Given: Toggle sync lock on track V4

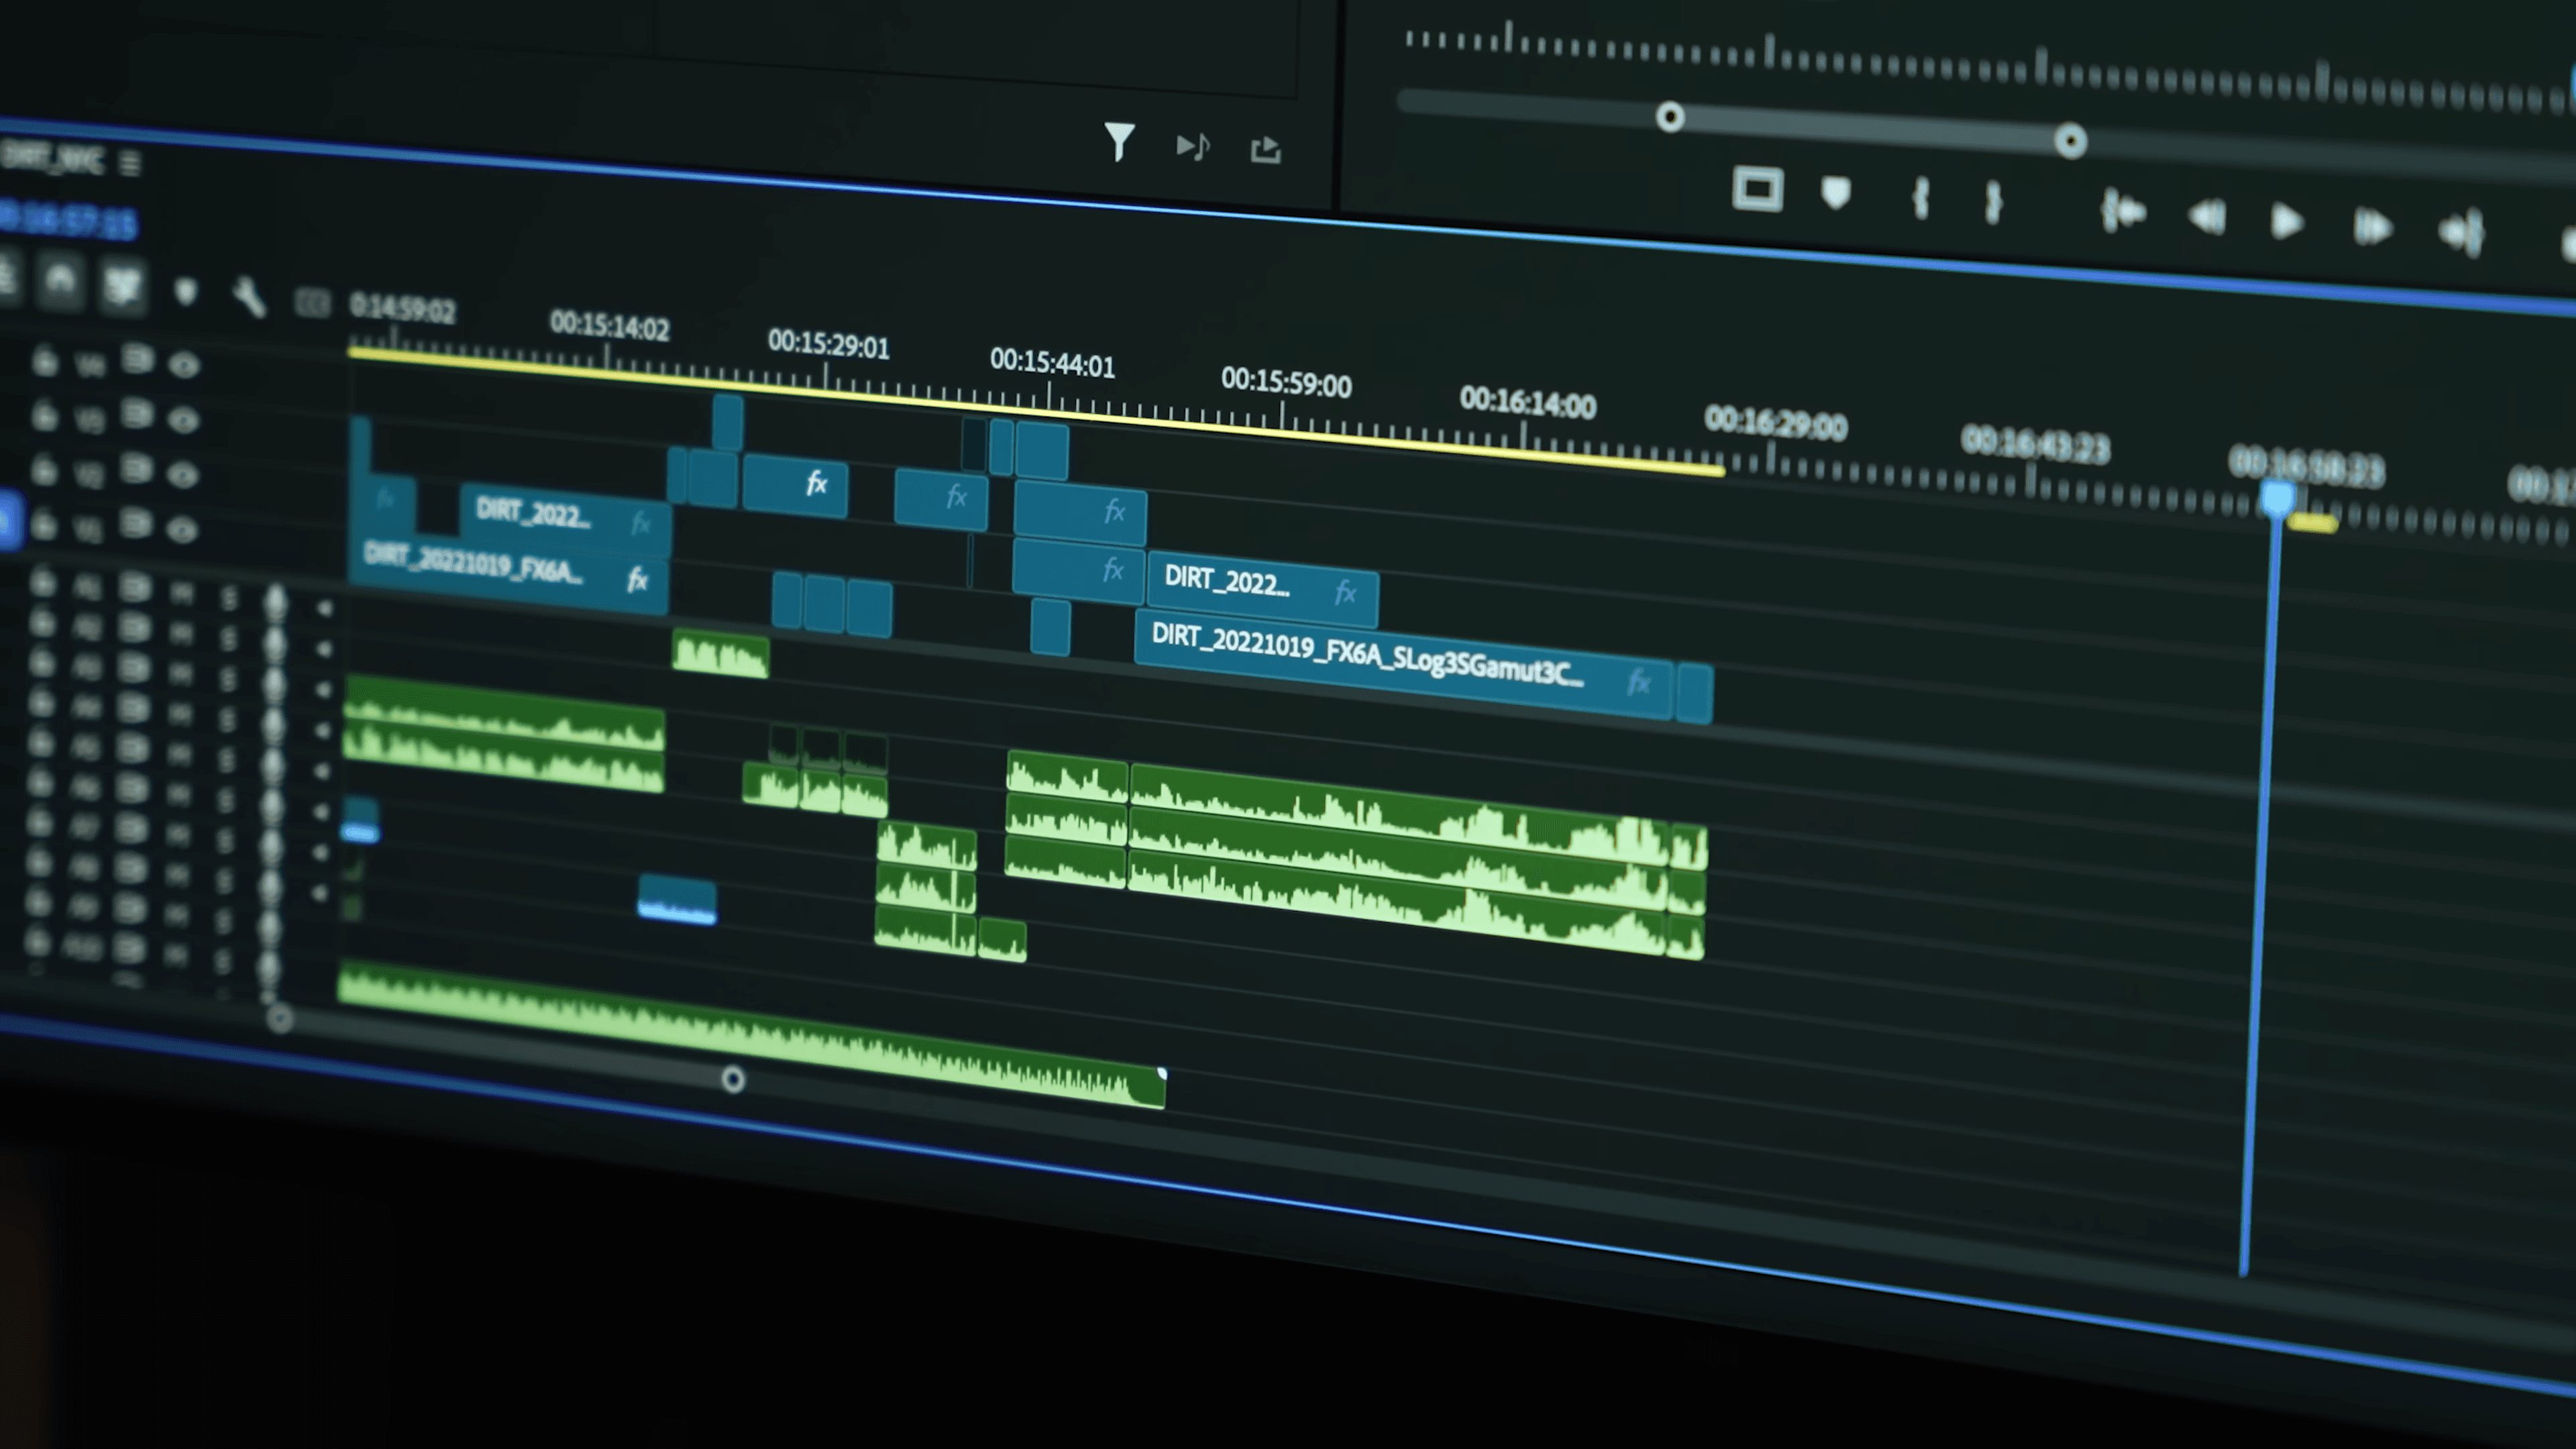Looking at the screenshot, I should 137,358.
